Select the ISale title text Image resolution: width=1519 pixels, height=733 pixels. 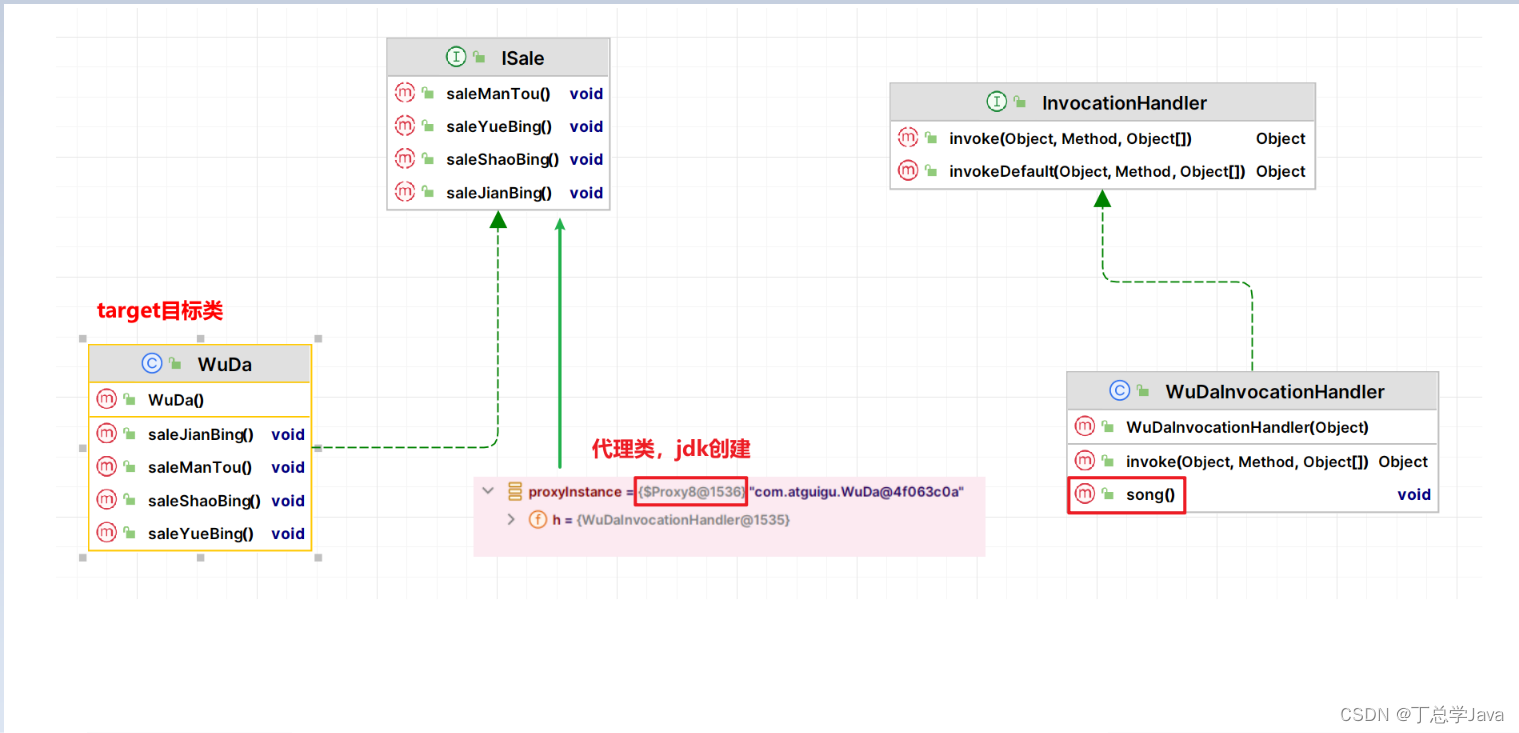coord(523,58)
